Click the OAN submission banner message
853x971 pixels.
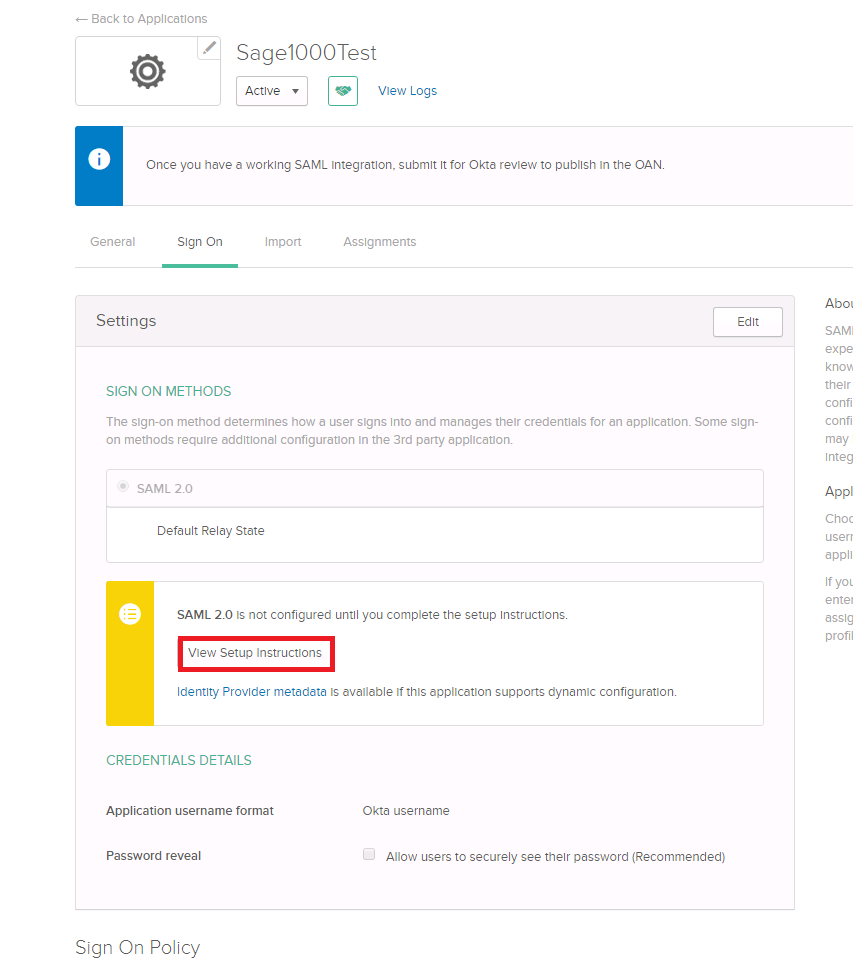click(405, 165)
